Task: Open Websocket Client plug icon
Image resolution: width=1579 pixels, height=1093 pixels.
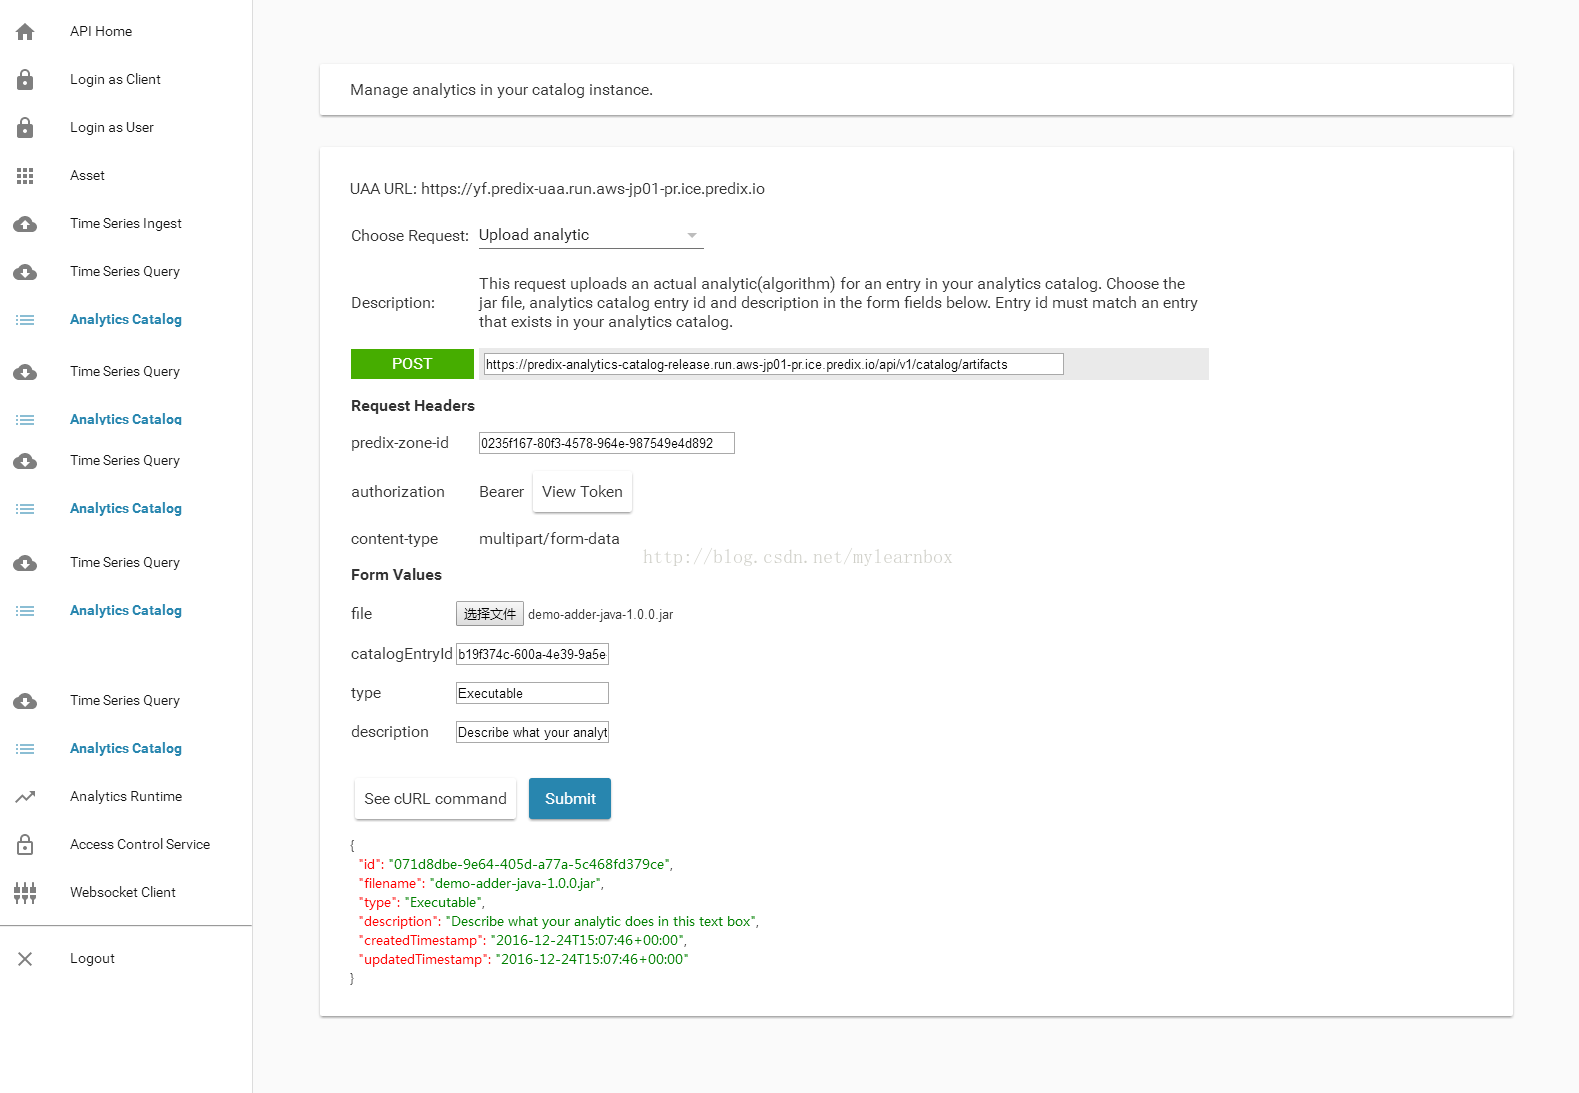Action: [x=25, y=893]
